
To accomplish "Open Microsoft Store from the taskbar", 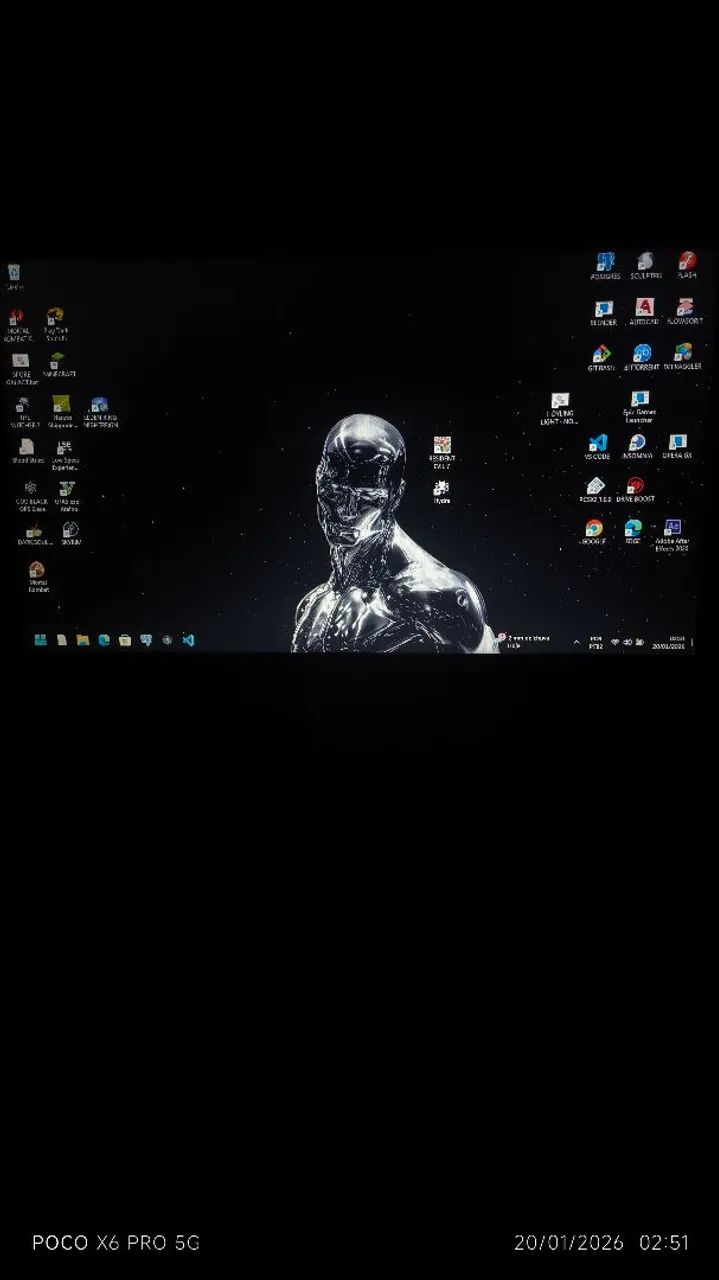I will pos(125,640).
